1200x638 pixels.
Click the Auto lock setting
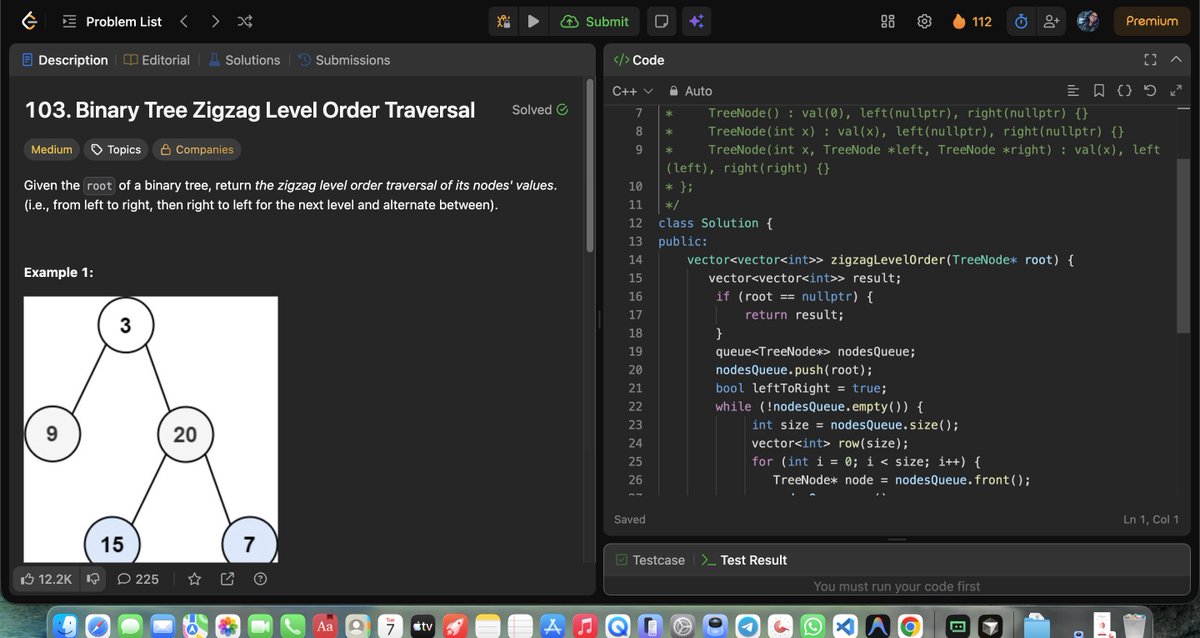click(x=690, y=91)
